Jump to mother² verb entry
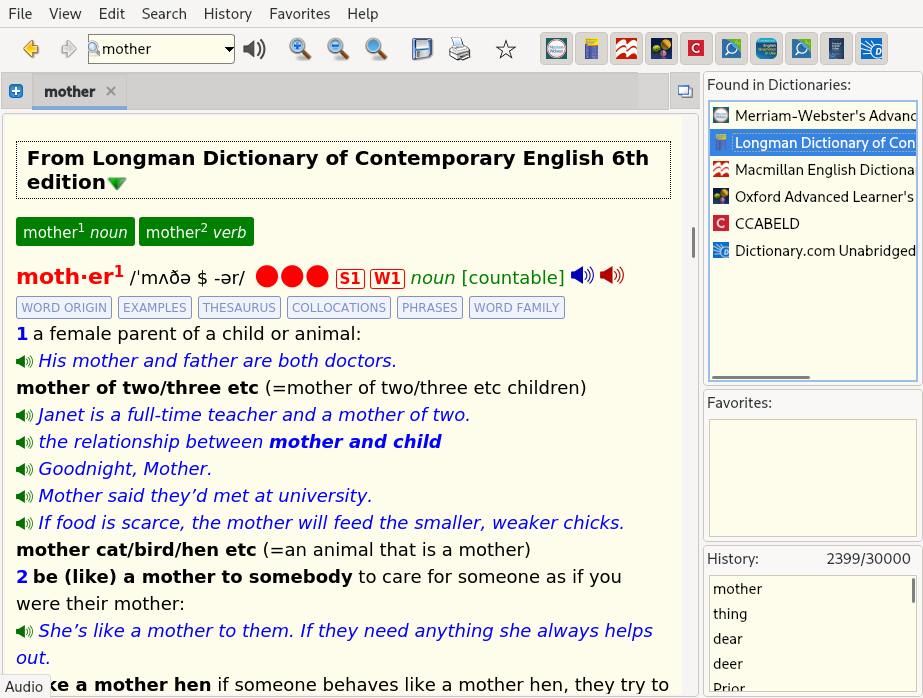Screen dimensions: 923x698 (x=196, y=231)
